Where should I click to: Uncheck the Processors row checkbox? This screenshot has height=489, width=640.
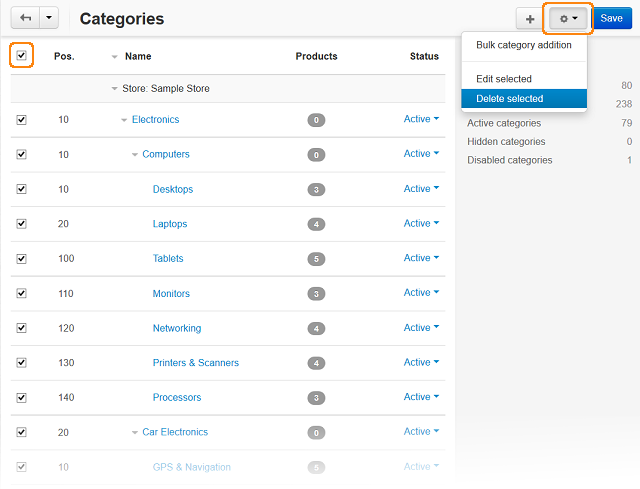(22, 398)
